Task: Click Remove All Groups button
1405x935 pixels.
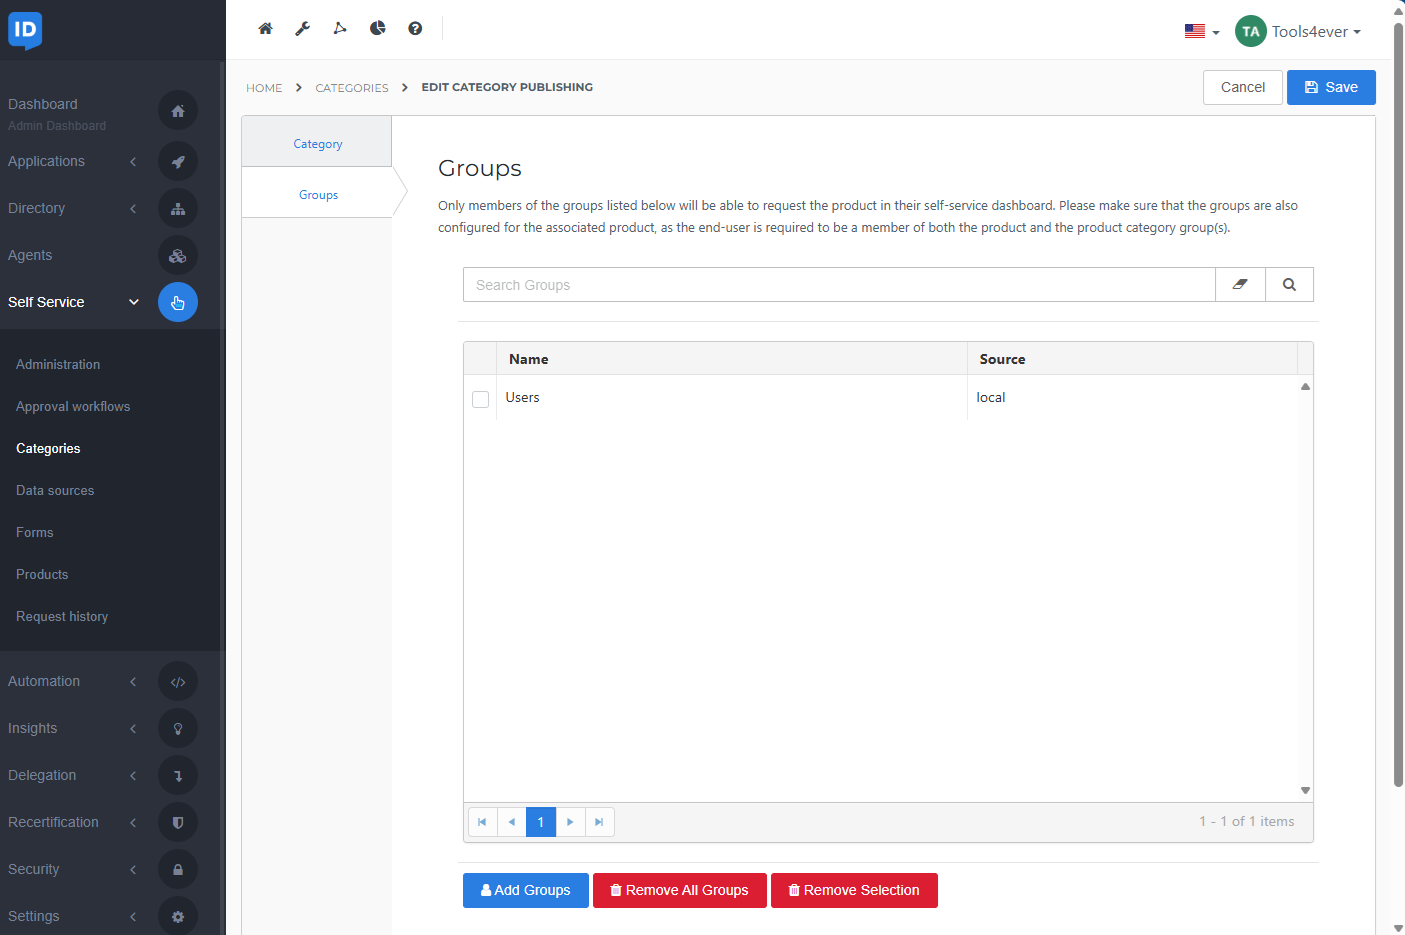Action: pyautogui.click(x=679, y=890)
